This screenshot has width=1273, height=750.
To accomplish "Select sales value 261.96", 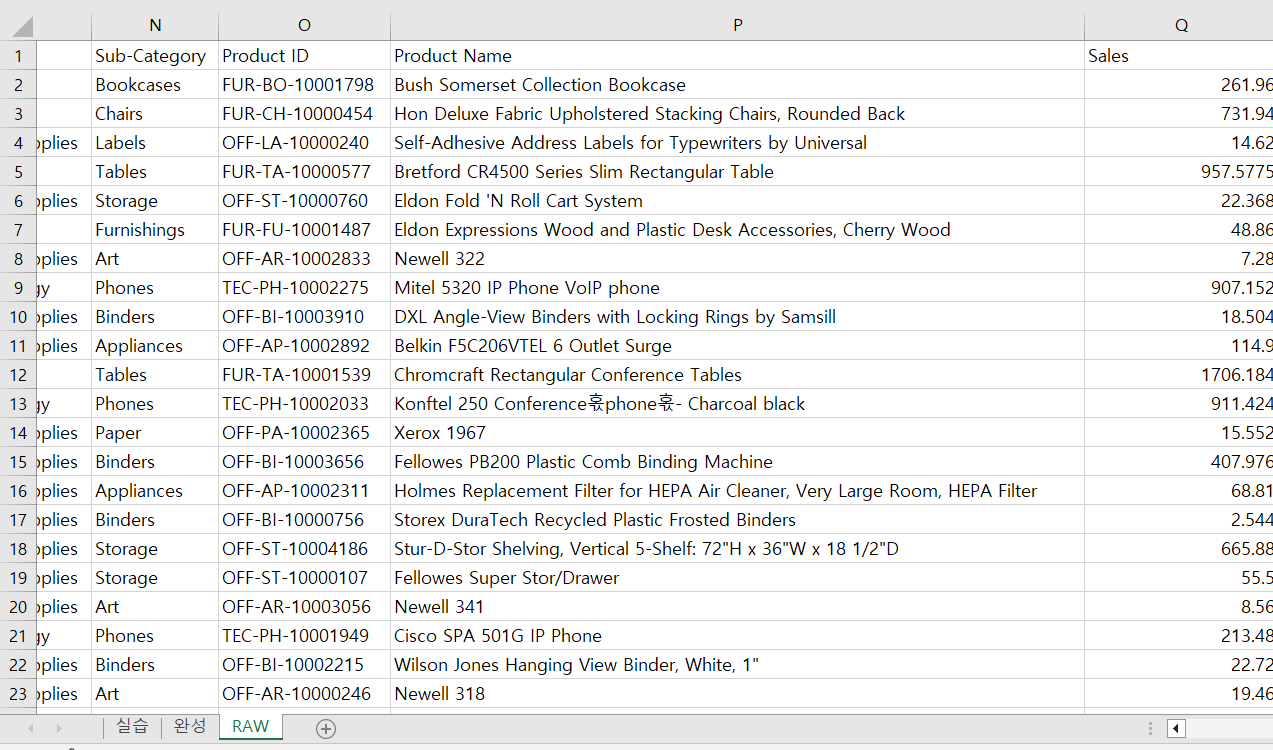I will [1179, 85].
